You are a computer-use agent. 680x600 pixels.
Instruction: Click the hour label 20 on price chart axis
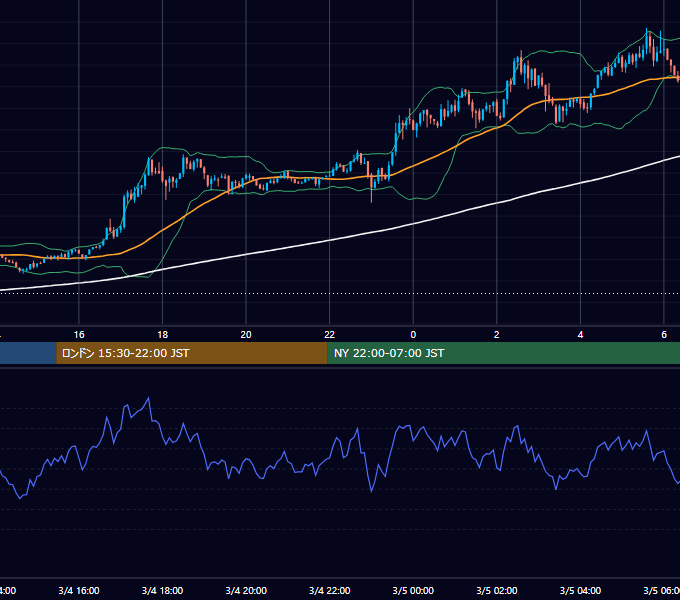[x=246, y=334]
